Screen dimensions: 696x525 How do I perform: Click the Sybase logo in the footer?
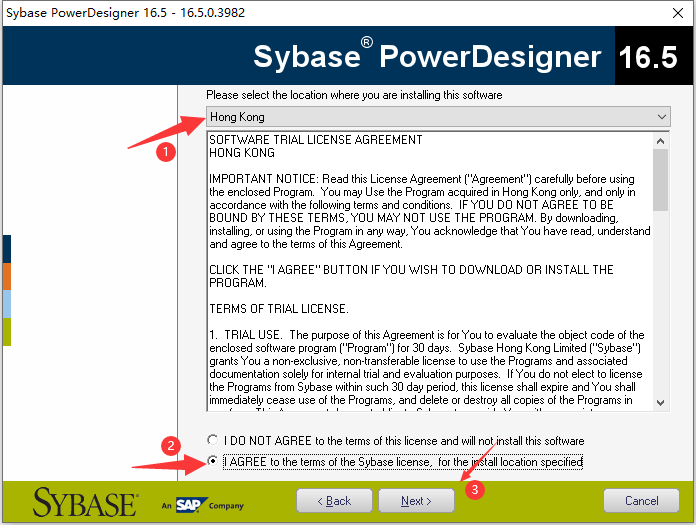85,502
